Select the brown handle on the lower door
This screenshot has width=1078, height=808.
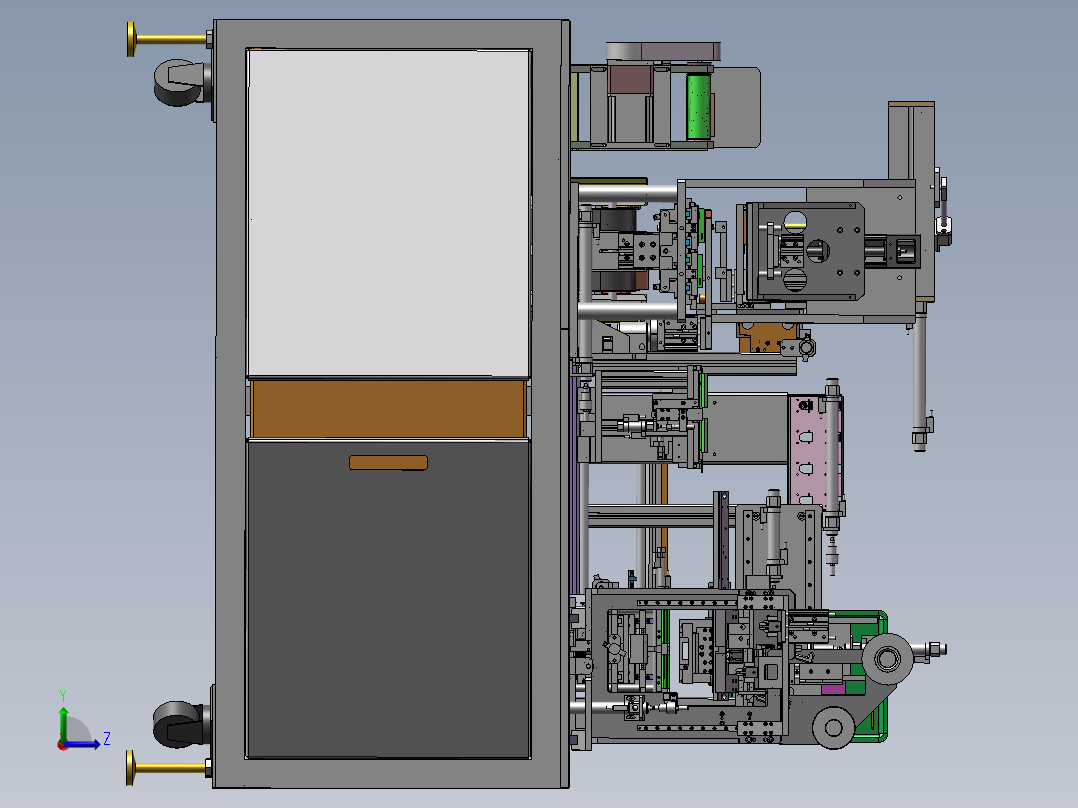tap(388, 463)
